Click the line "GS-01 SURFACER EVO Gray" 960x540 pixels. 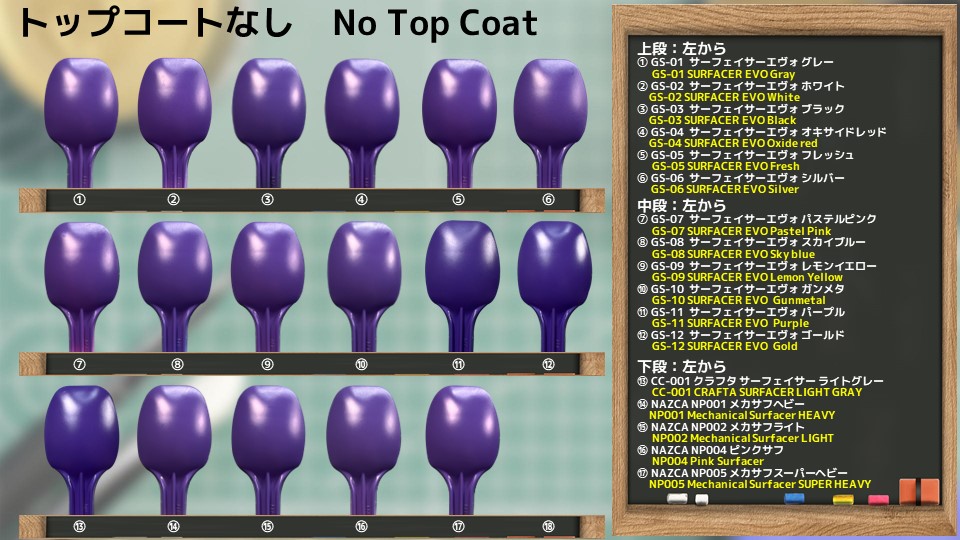click(x=723, y=74)
